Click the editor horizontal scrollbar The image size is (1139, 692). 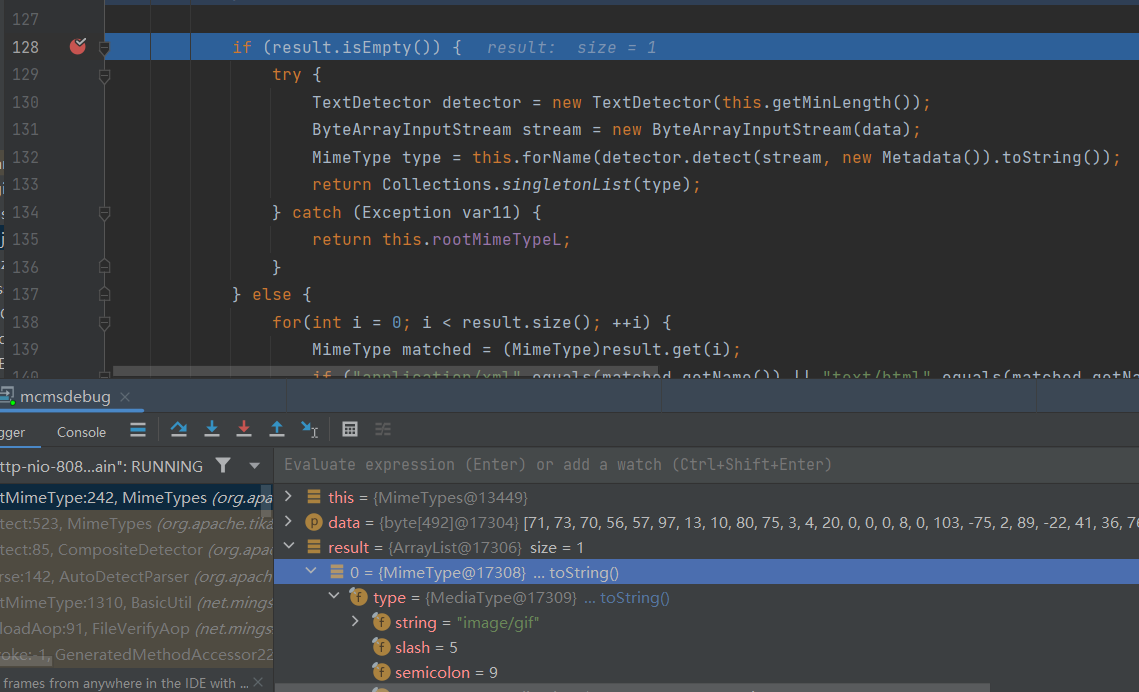pos(386,372)
